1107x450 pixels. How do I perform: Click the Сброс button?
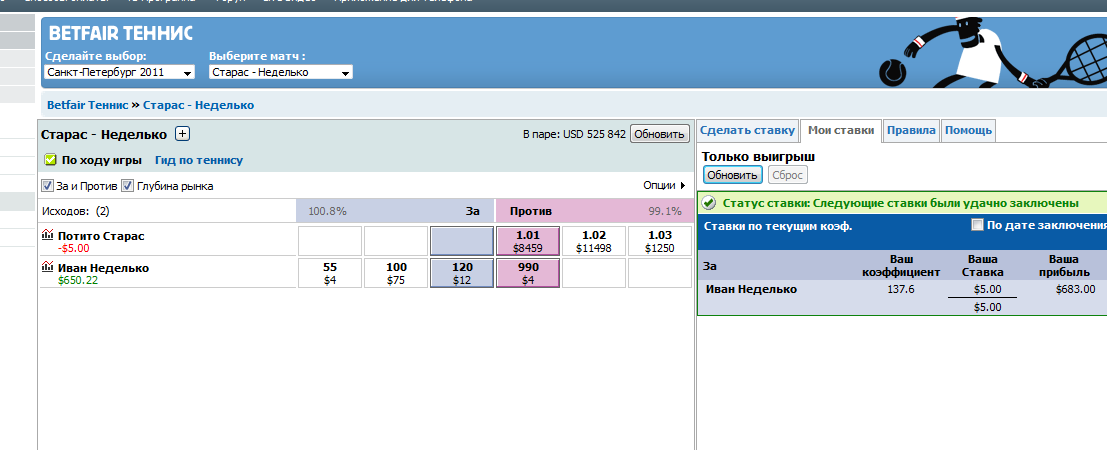tap(788, 175)
